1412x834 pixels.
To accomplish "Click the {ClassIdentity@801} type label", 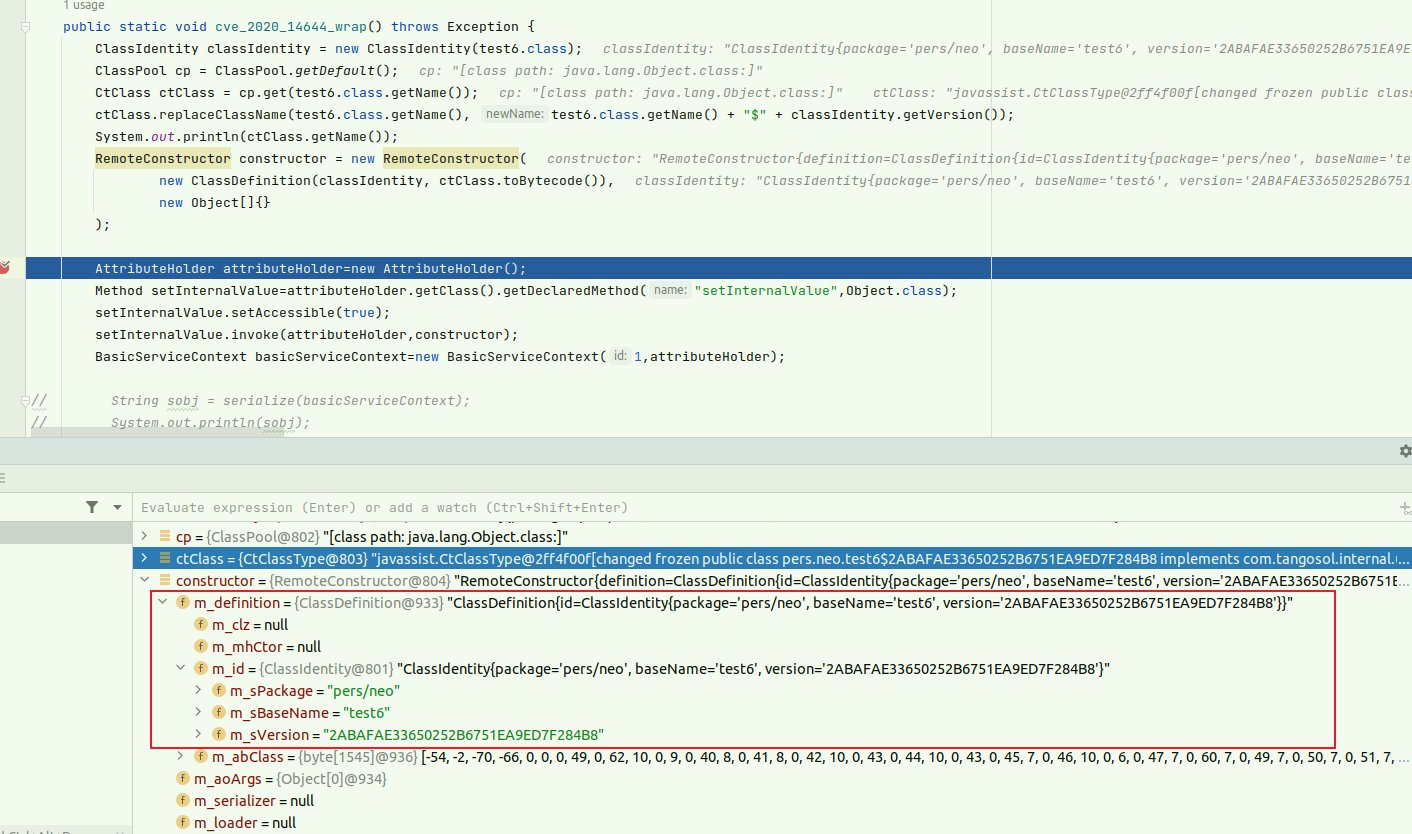I will click(326, 668).
